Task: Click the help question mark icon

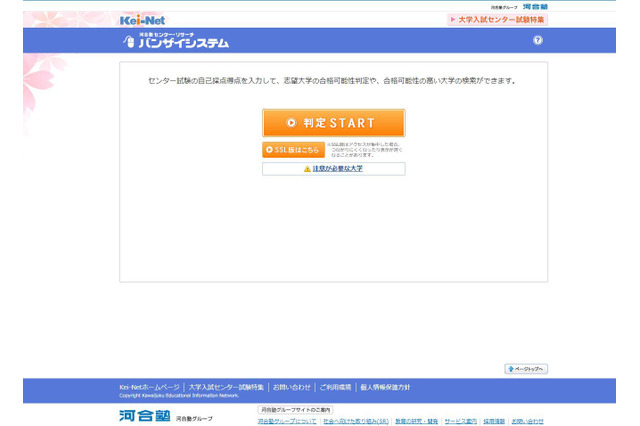Action: coord(538,40)
